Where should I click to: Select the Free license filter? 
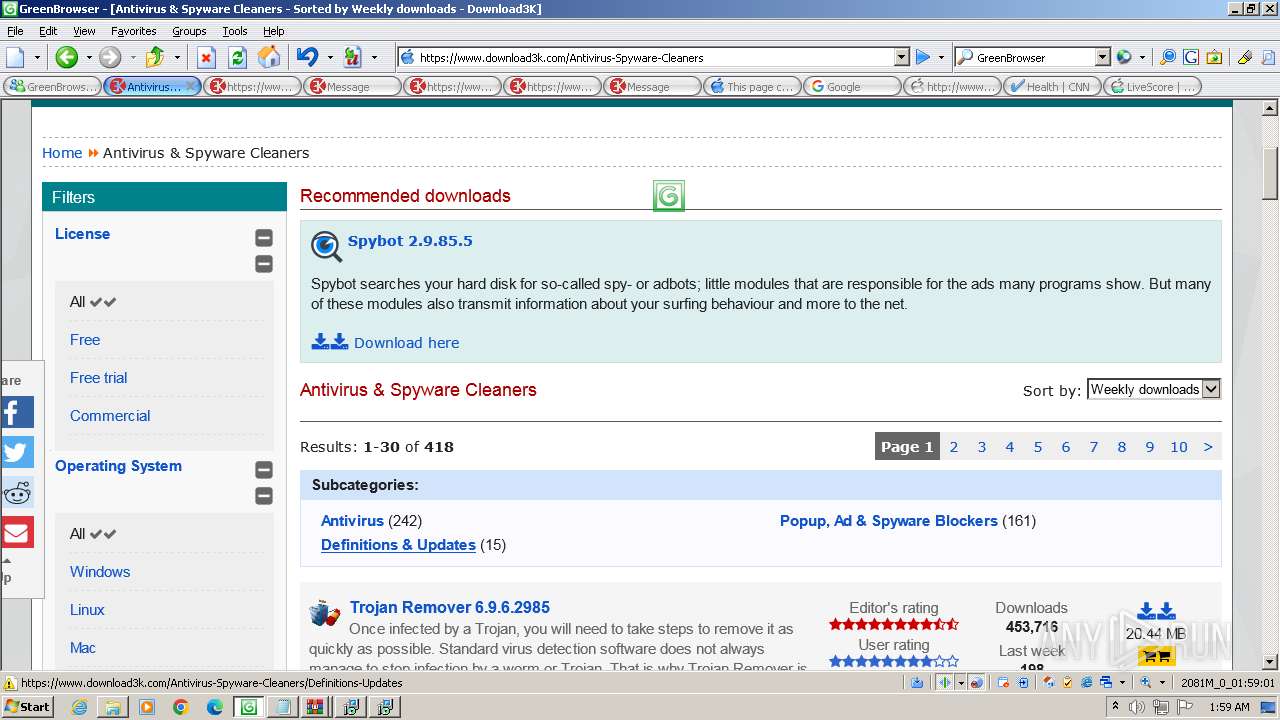85,340
